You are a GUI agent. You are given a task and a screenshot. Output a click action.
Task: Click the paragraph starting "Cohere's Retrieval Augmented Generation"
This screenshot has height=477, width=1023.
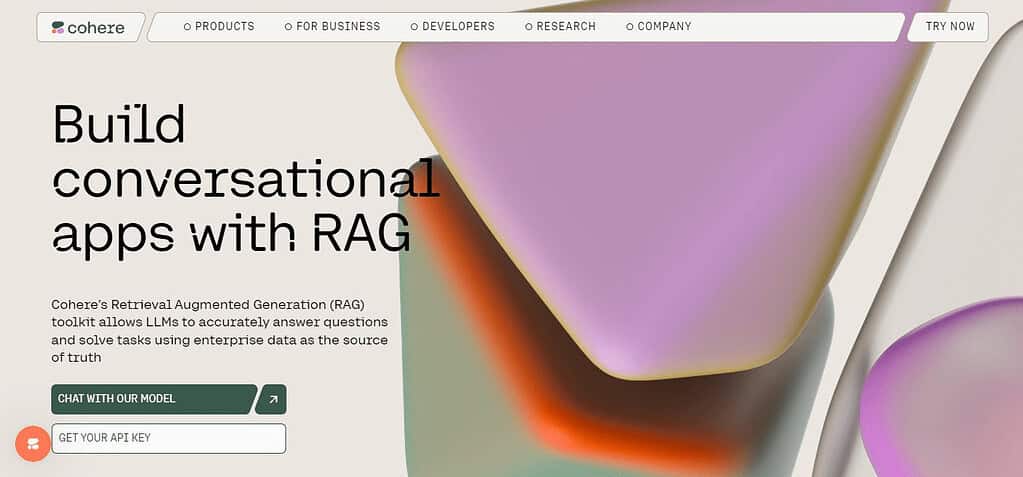point(220,331)
